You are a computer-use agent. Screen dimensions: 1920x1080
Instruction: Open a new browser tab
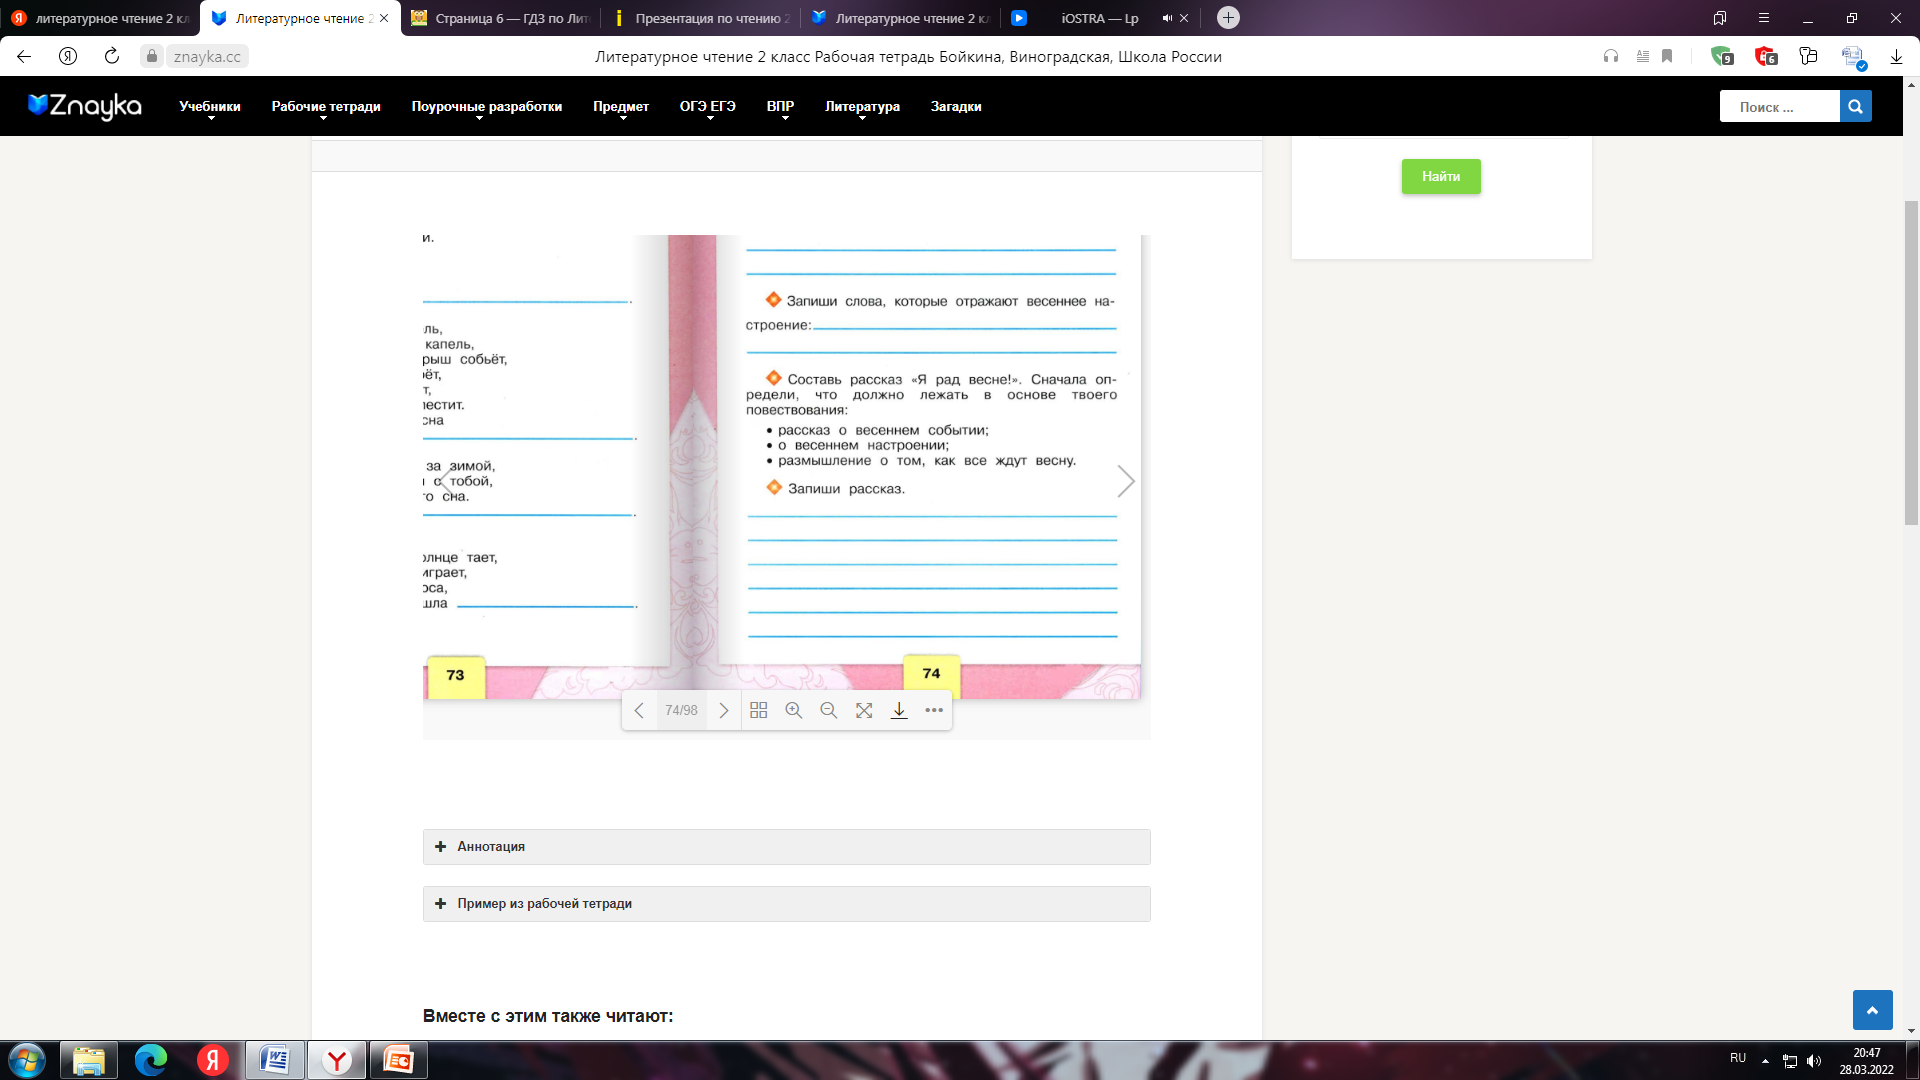[x=1229, y=18]
